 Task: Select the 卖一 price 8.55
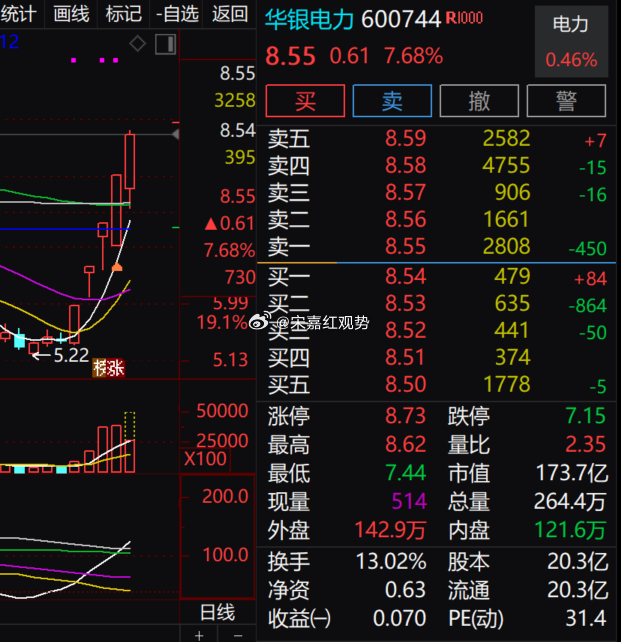pyautogui.click(x=406, y=246)
